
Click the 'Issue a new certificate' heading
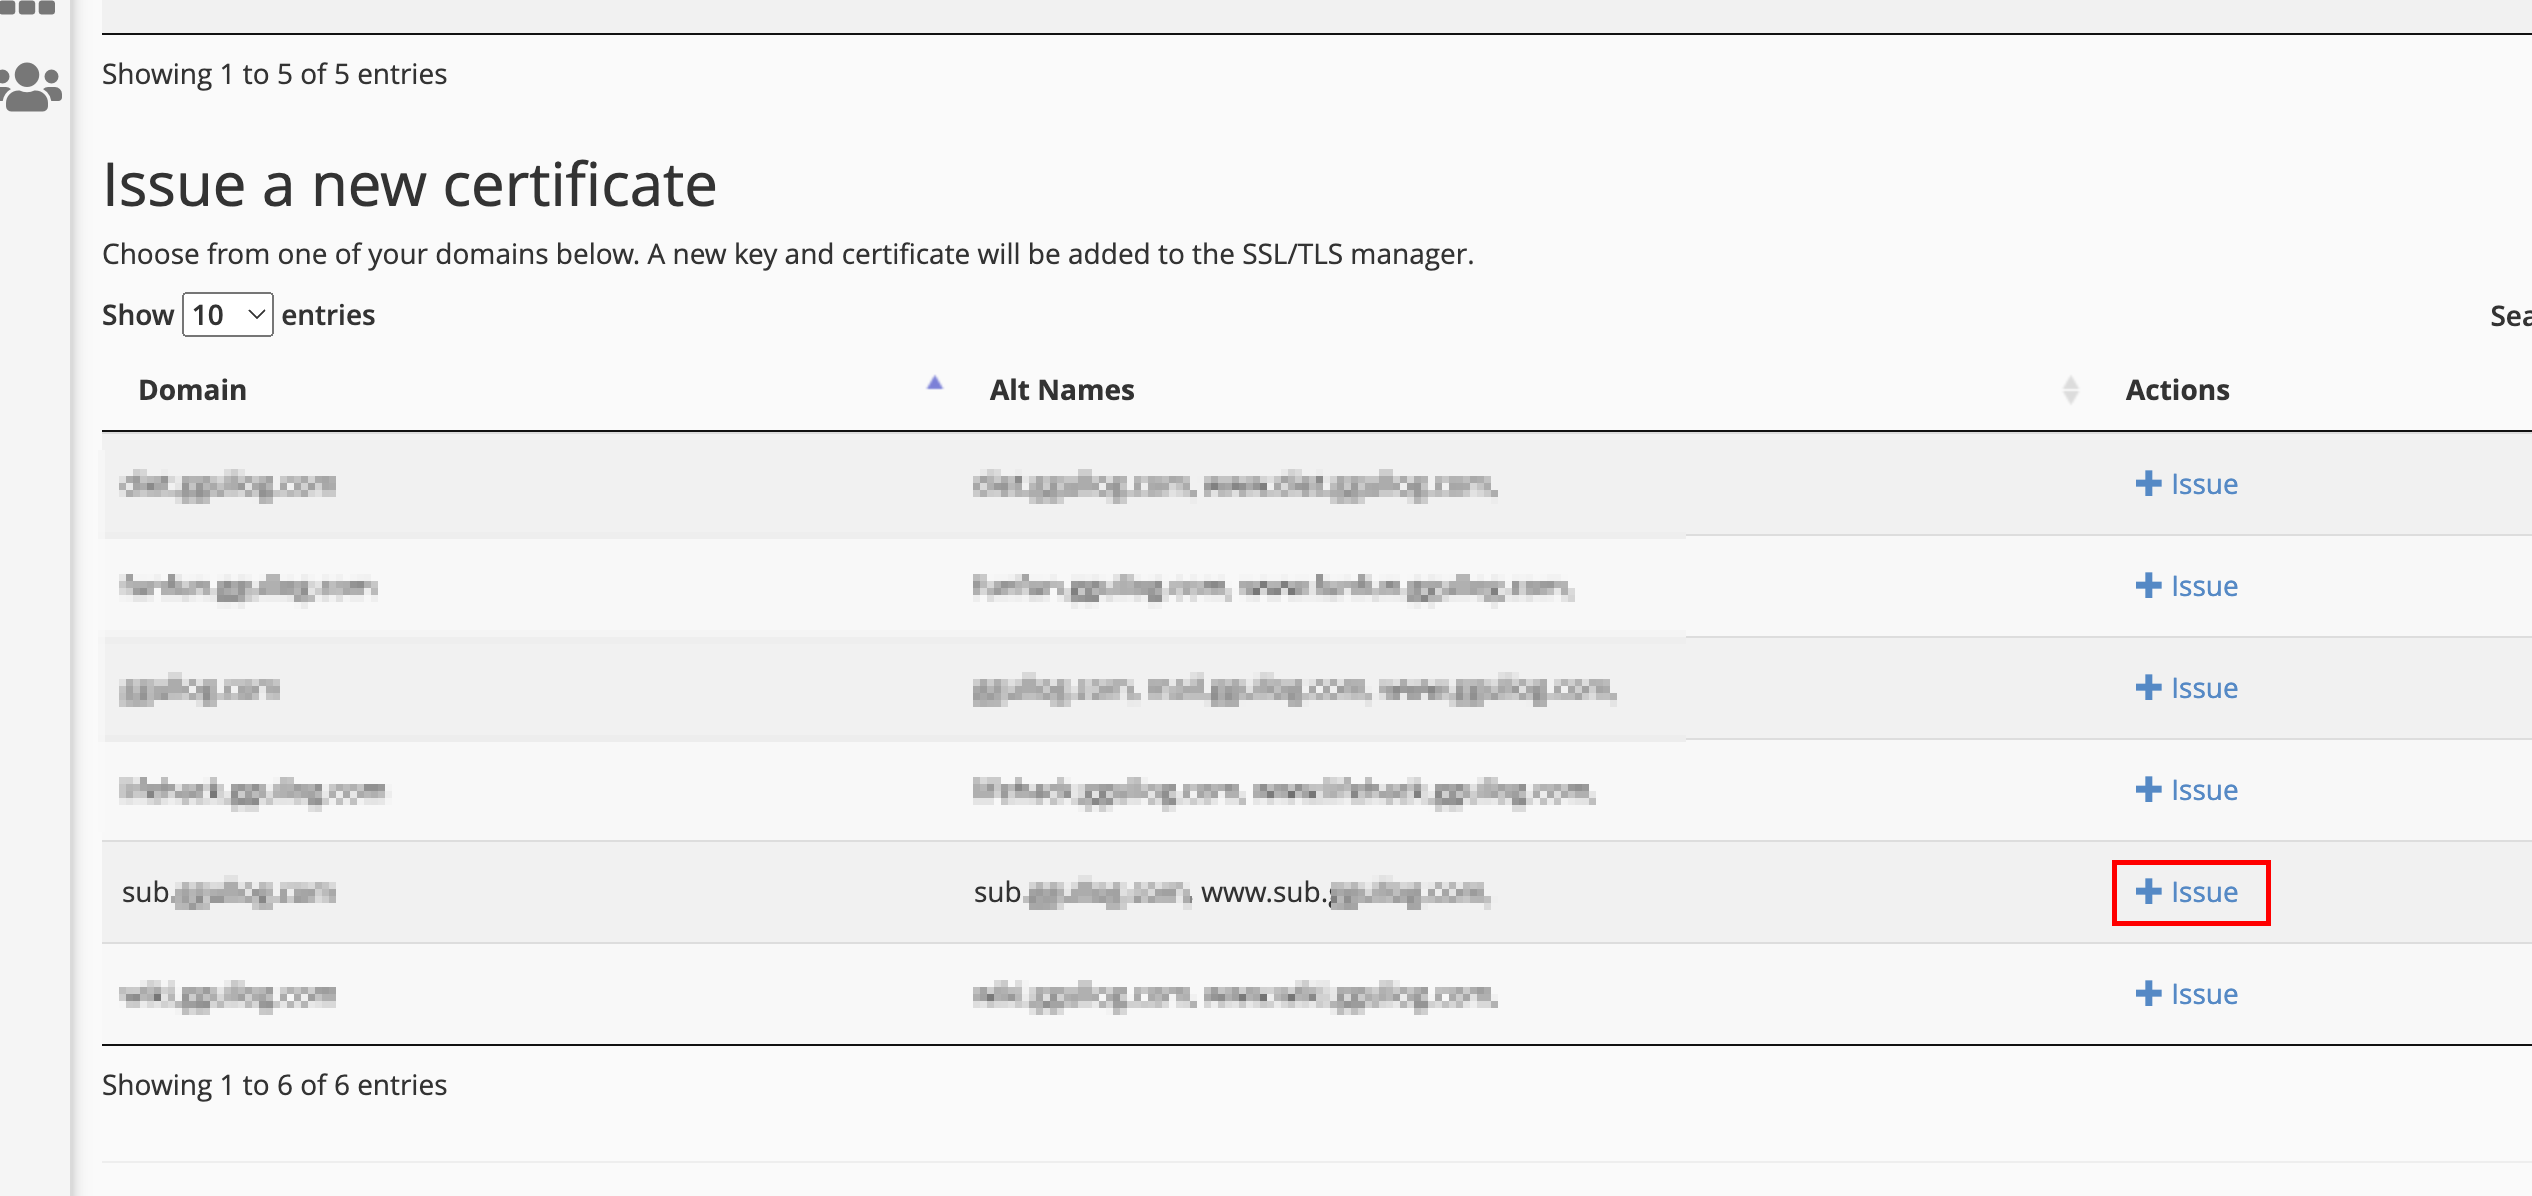tap(409, 185)
